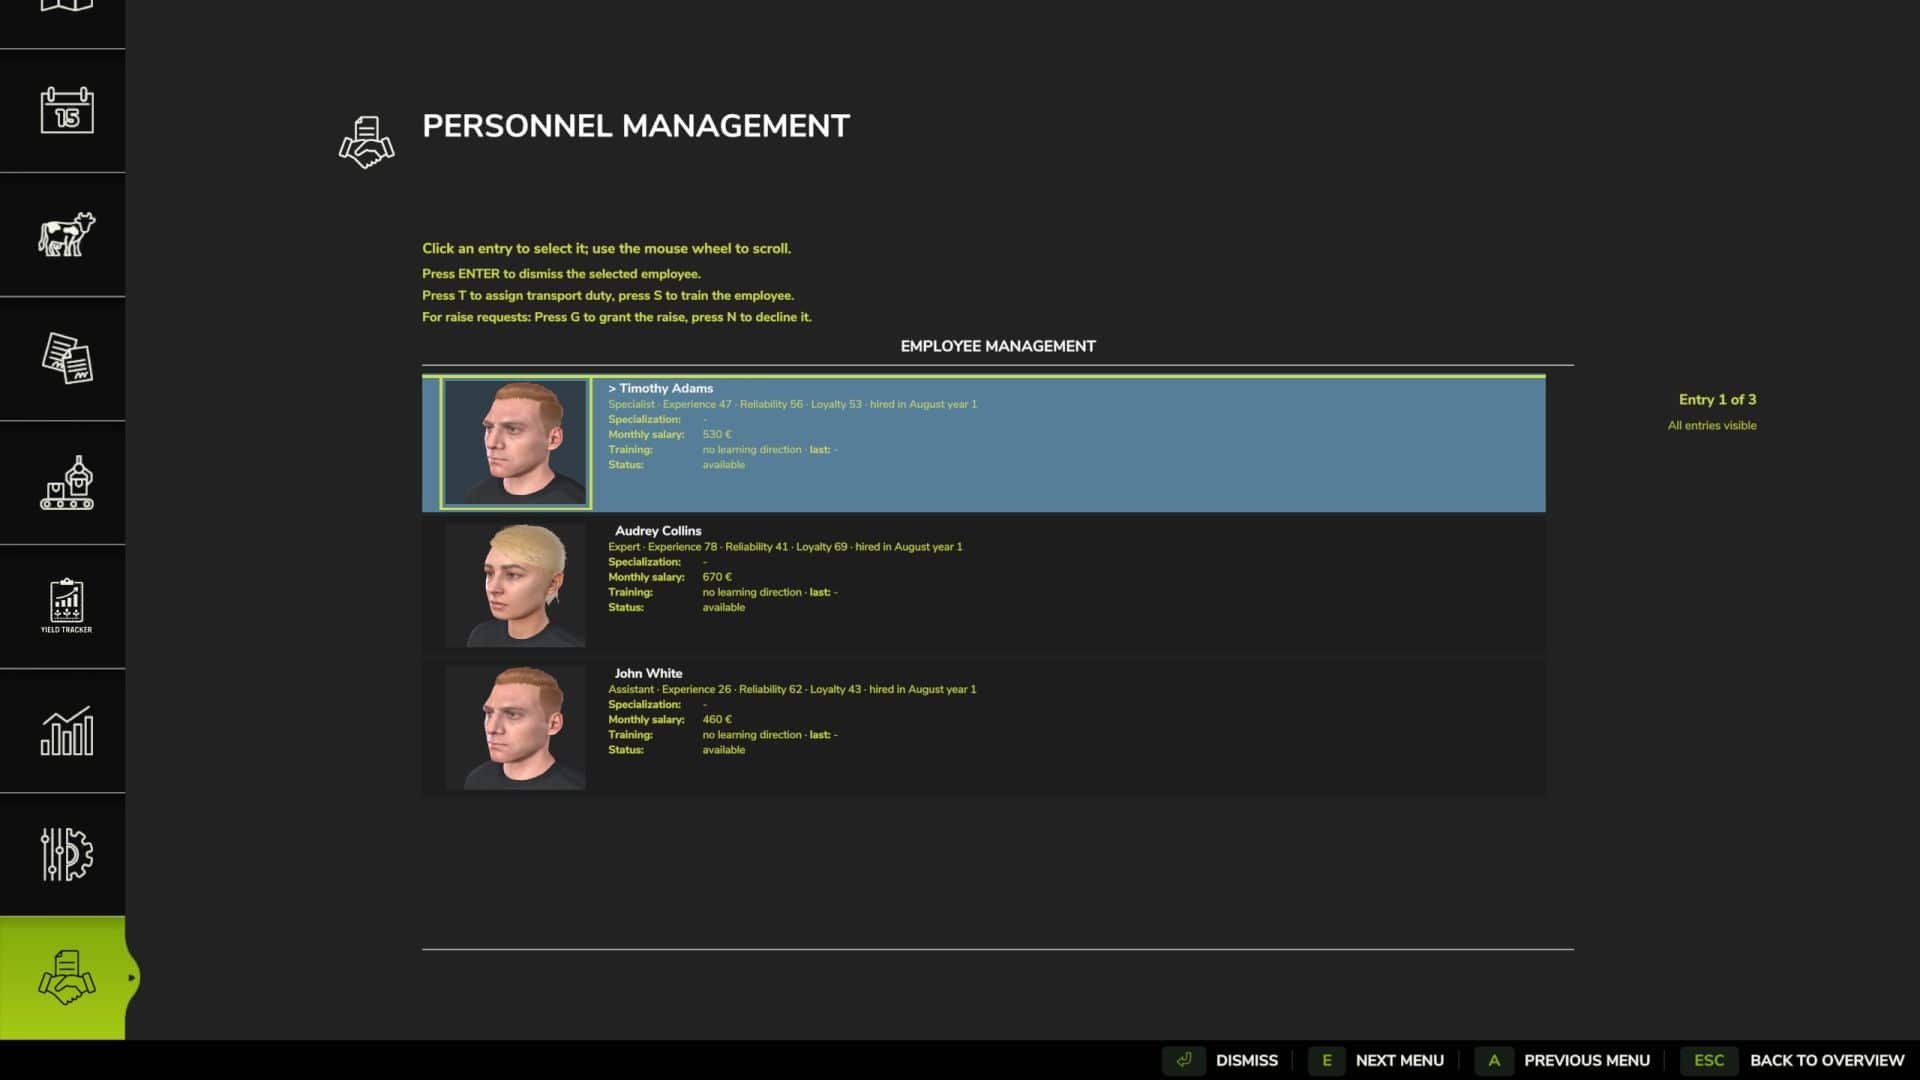Click Audrey Collins' training 'no learning direction' text
This screenshot has width=1920, height=1080.
pos(752,592)
